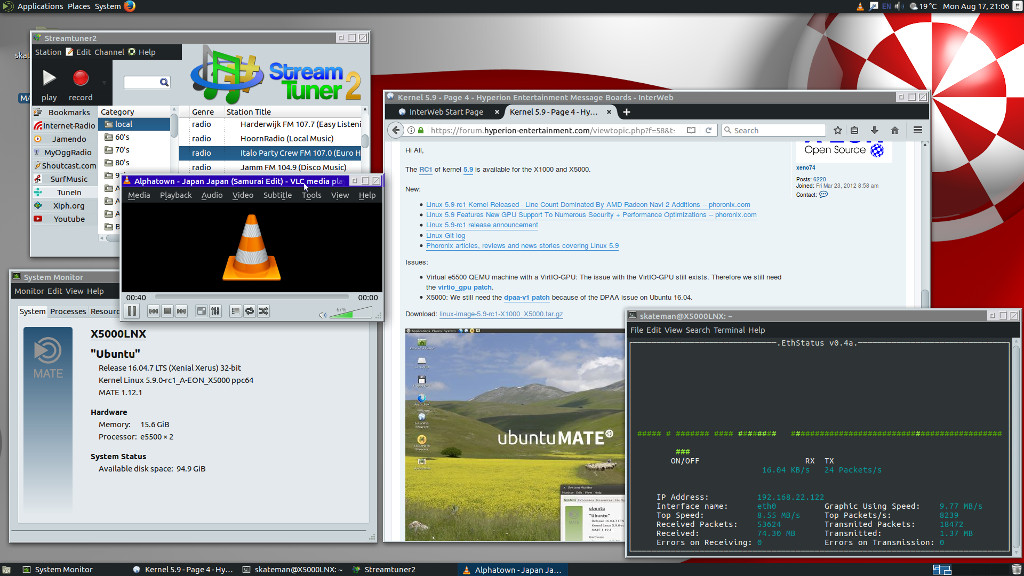The image size is (1024, 576).
Task: Open the Linux Git log link
Action: 445,235
